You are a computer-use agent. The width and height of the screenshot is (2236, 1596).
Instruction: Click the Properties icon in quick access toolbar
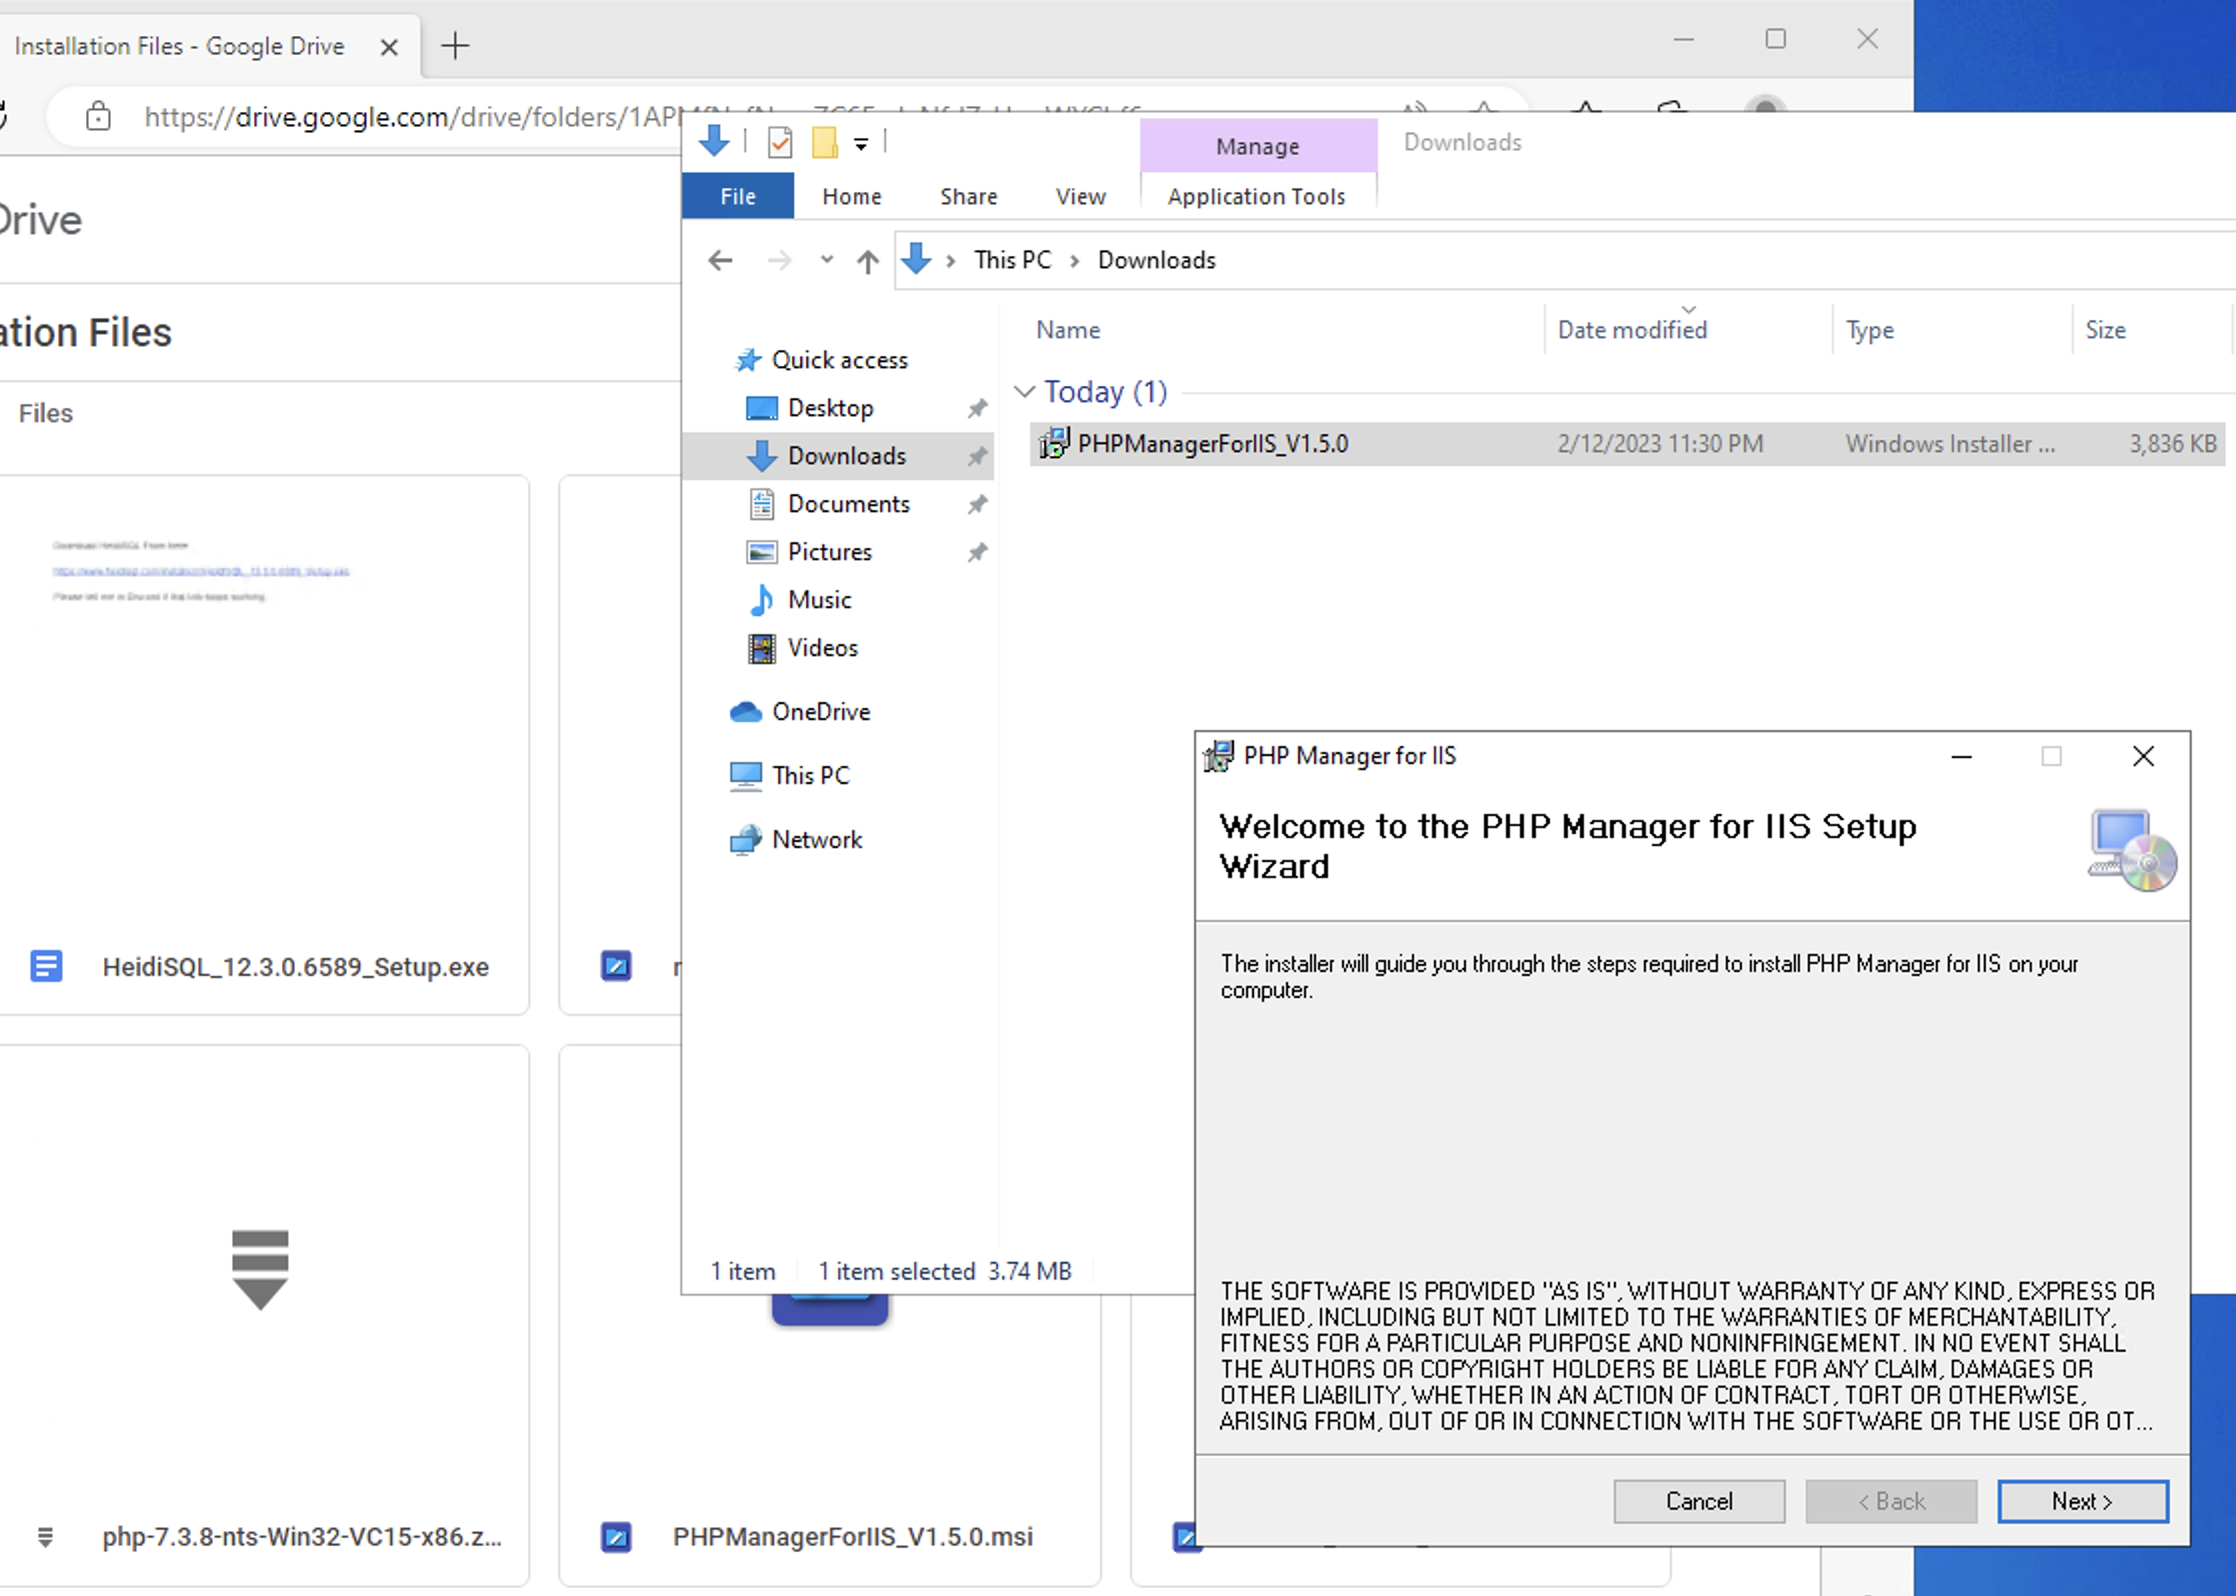pyautogui.click(x=780, y=143)
